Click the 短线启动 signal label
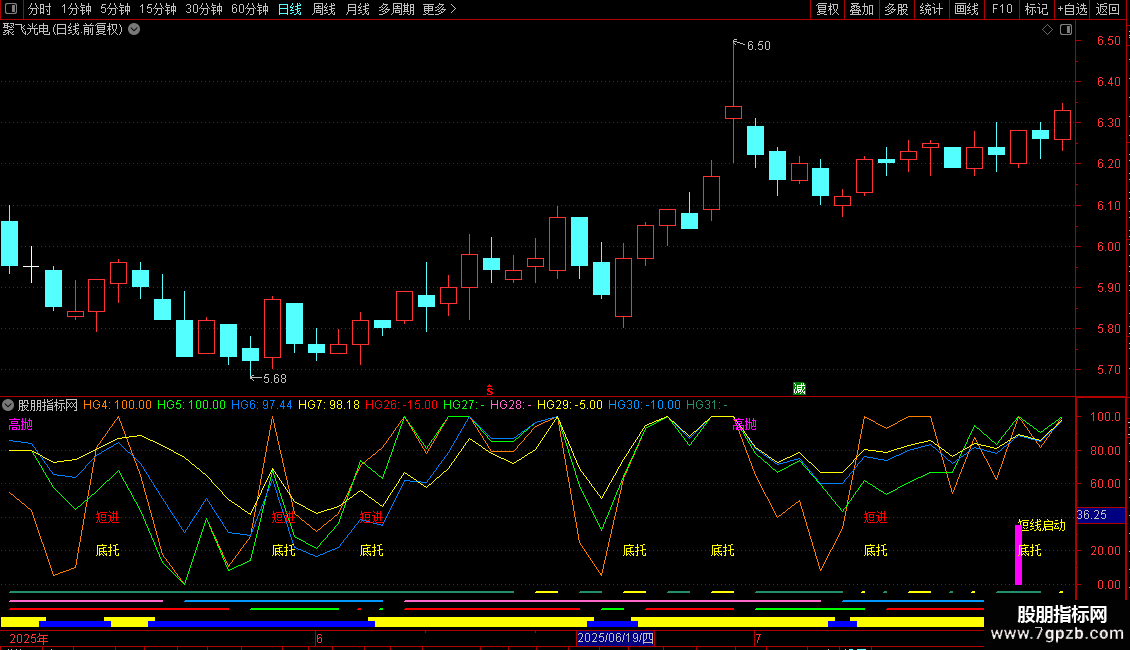Image resolution: width=1130 pixels, height=650 pixels. pos(1041,525)
